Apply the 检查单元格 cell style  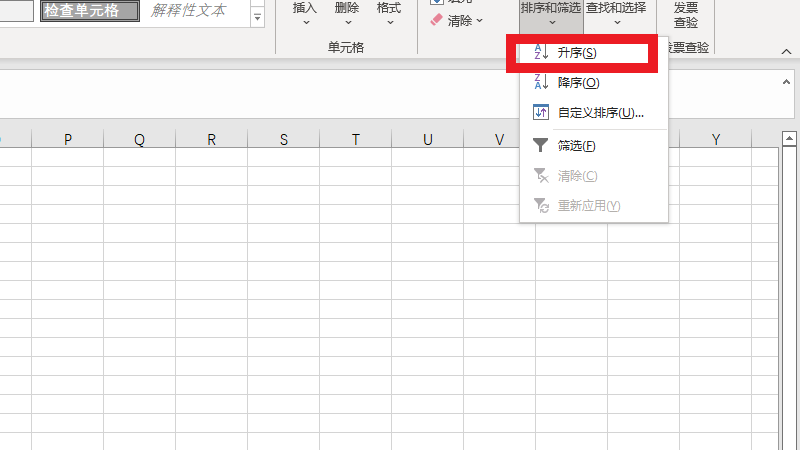pos(89,11)
